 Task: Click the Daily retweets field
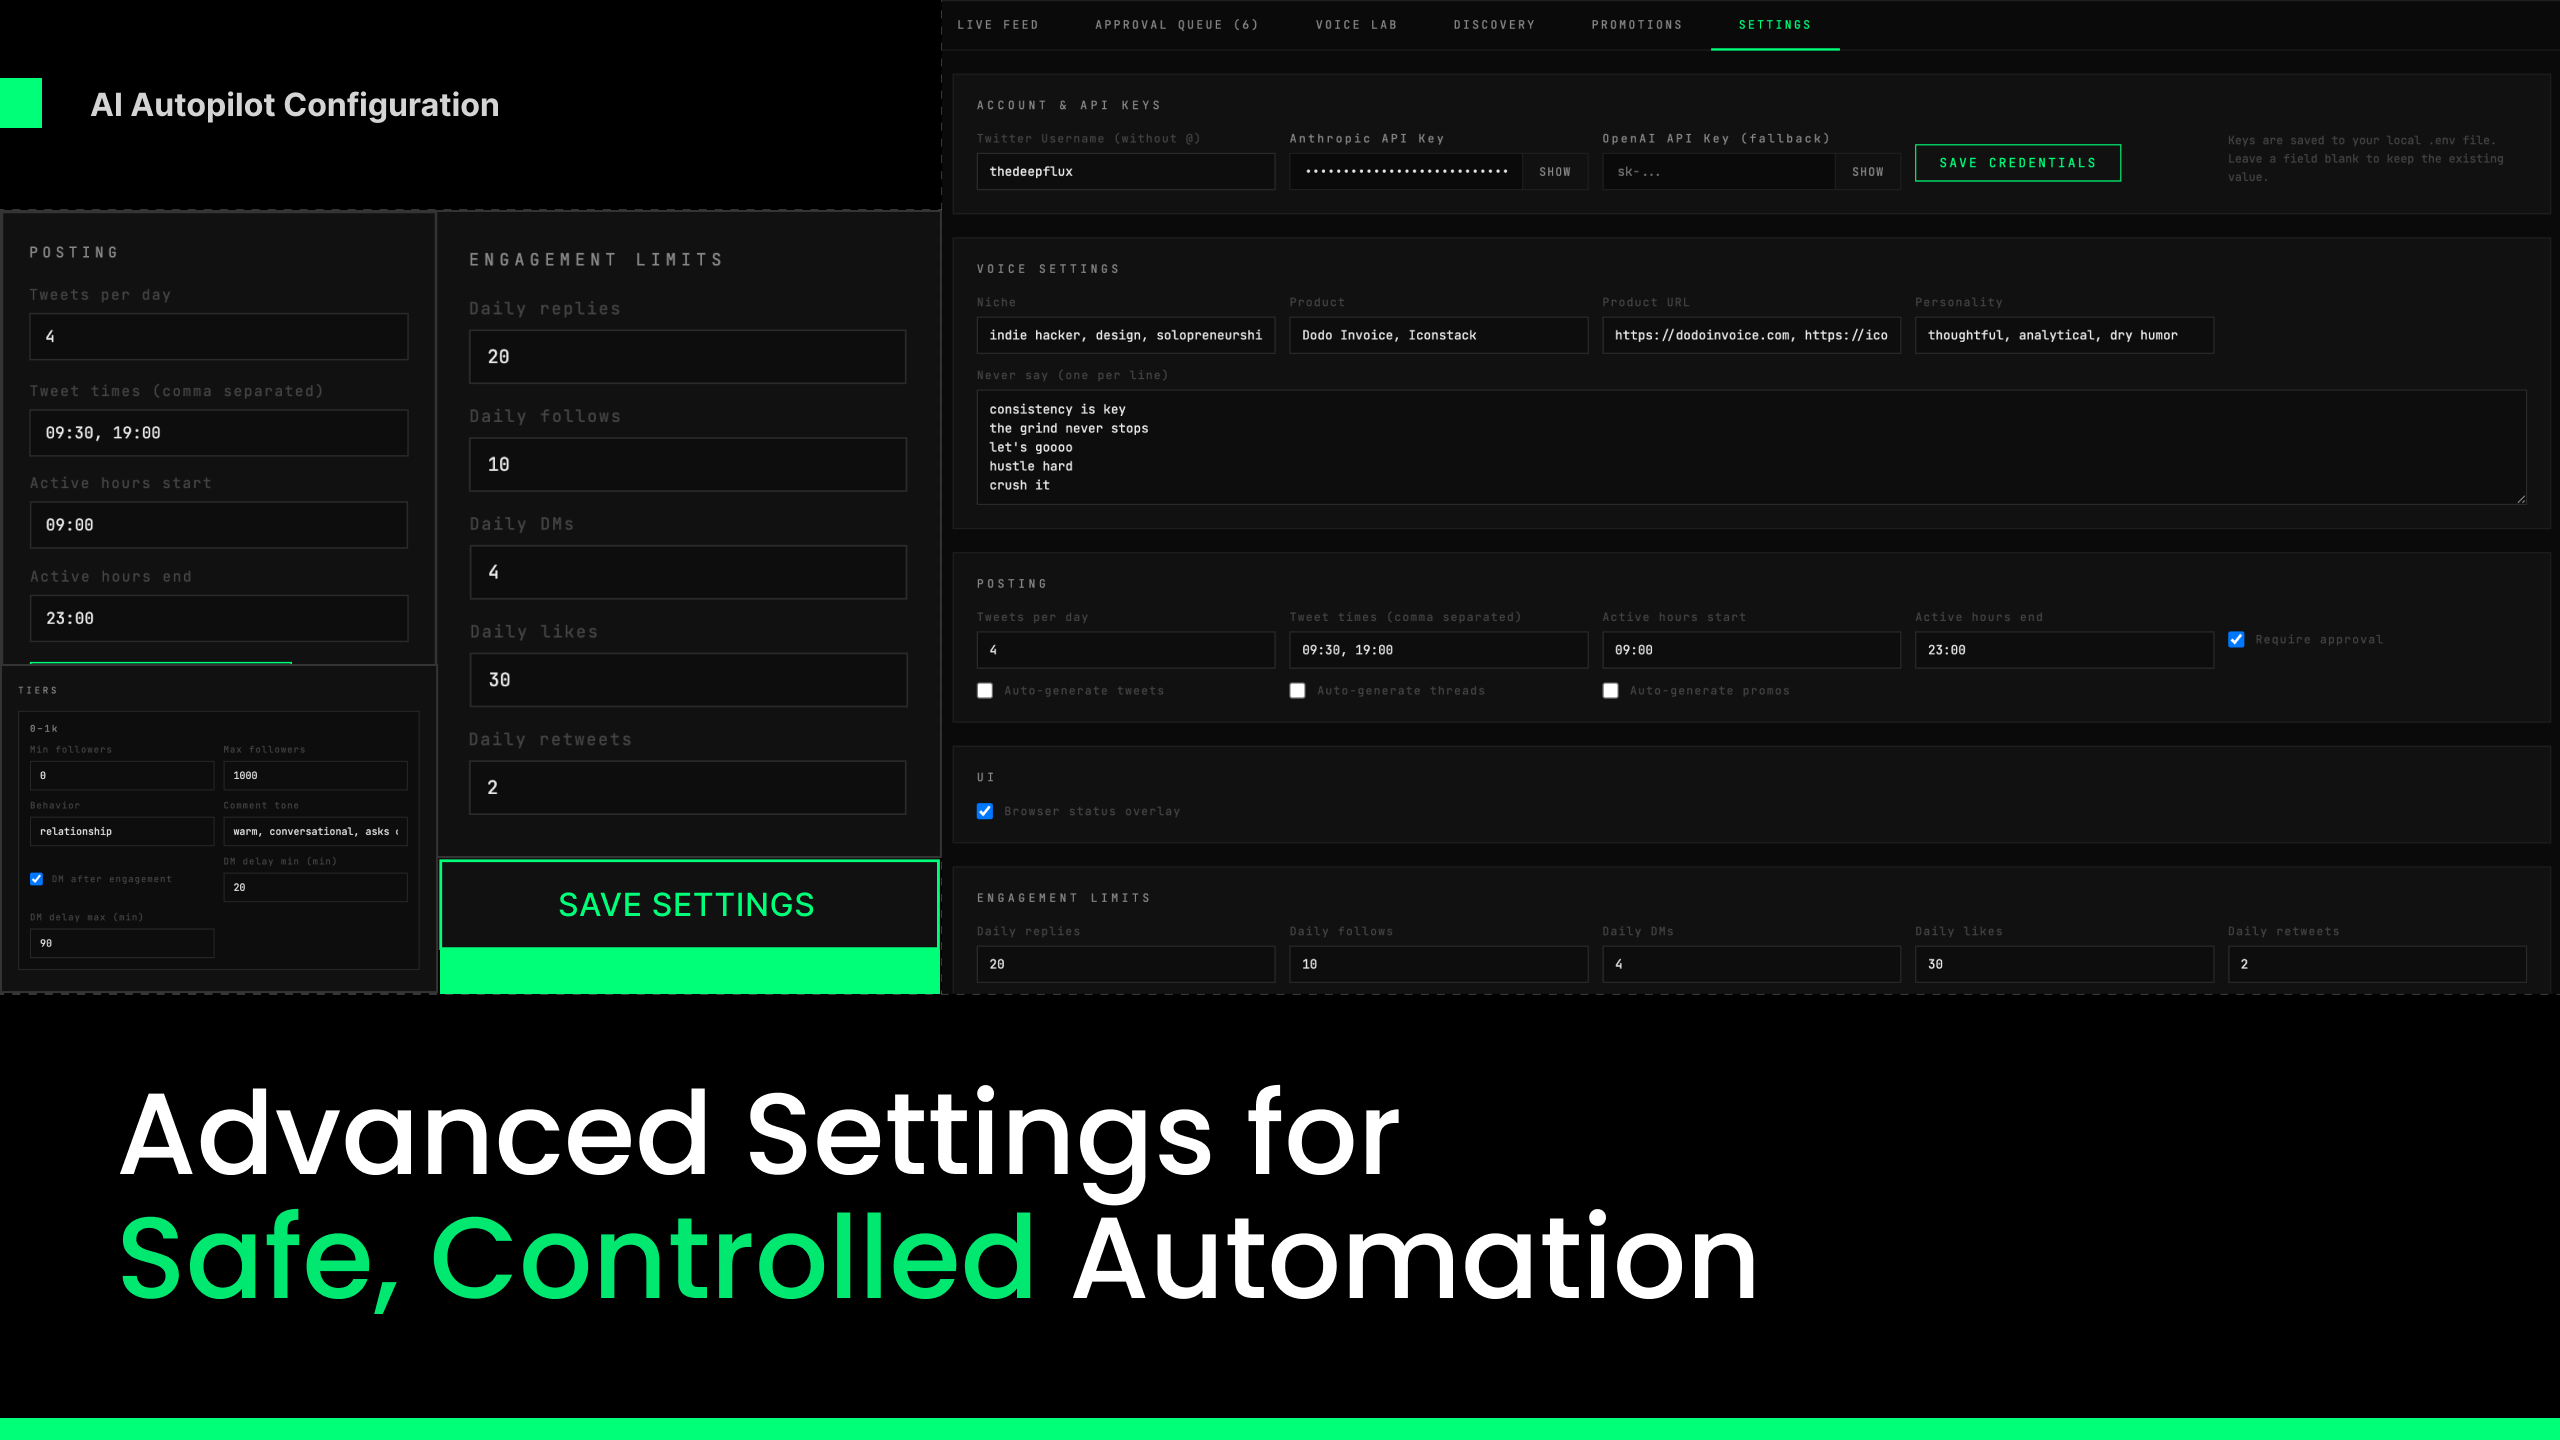[x=2376, y=963]
